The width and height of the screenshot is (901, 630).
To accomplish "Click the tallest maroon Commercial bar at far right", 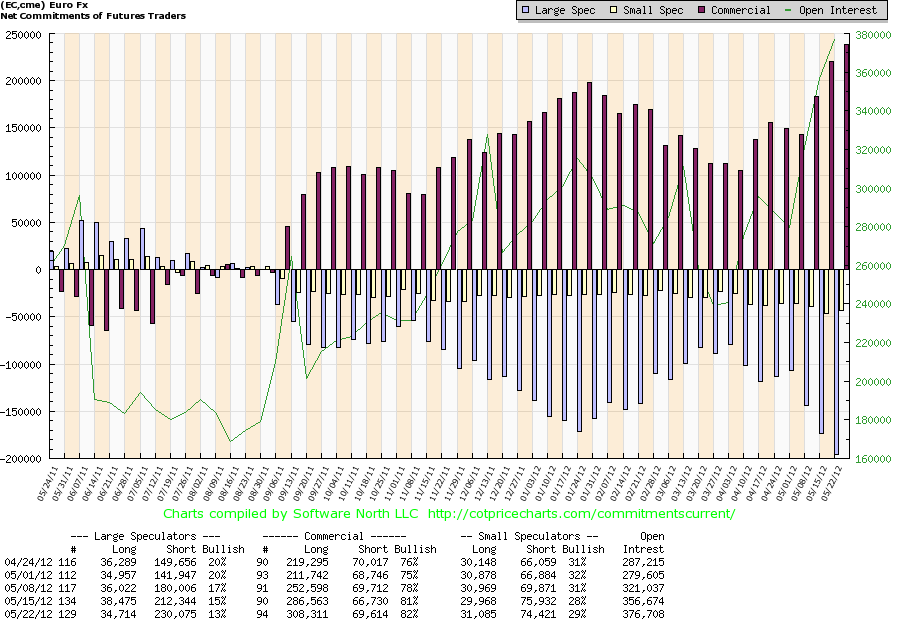I will [x=846, y=157].
